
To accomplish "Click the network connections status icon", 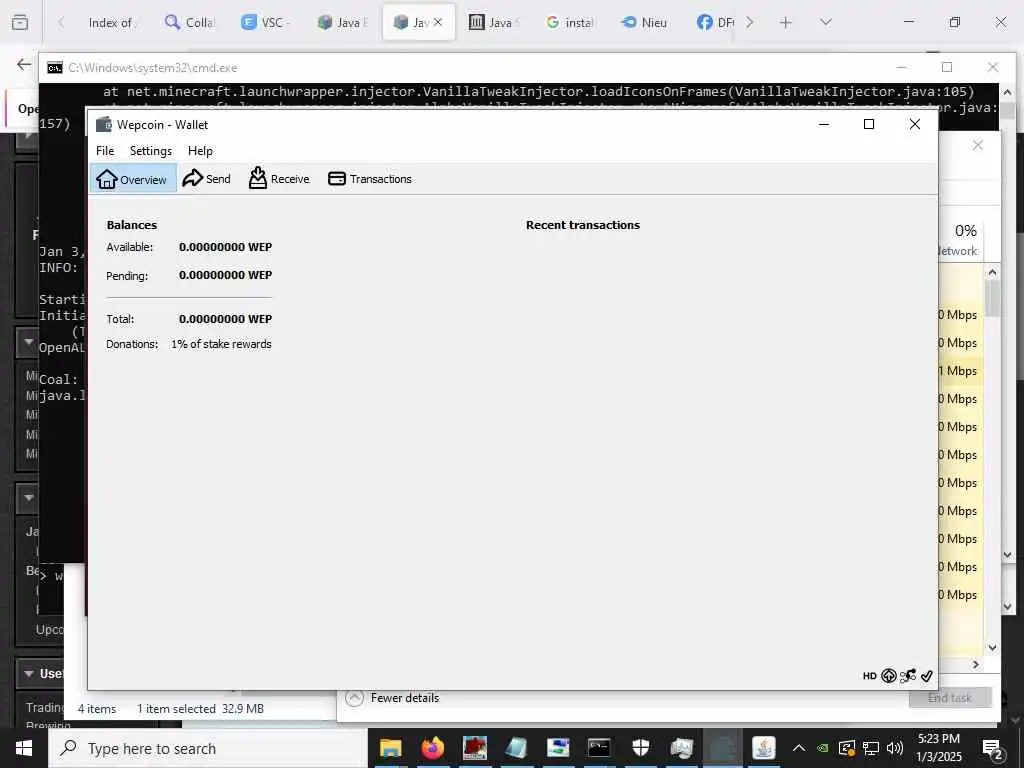I will [908, 676].
